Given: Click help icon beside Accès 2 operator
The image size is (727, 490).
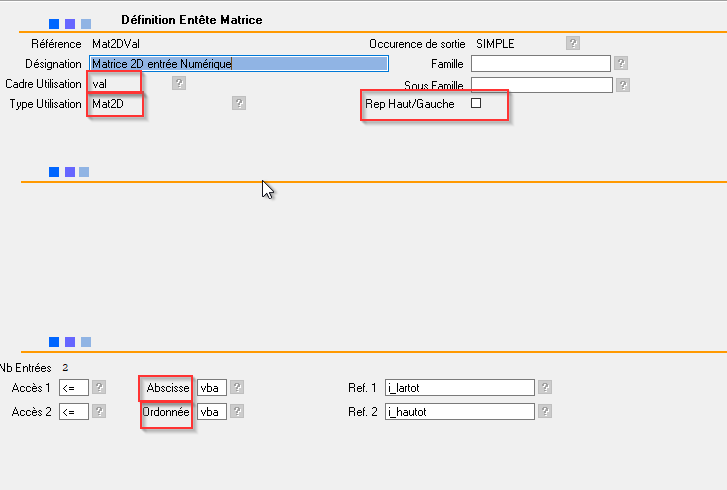Looking at the screenshot, I should tap(99, 411).
